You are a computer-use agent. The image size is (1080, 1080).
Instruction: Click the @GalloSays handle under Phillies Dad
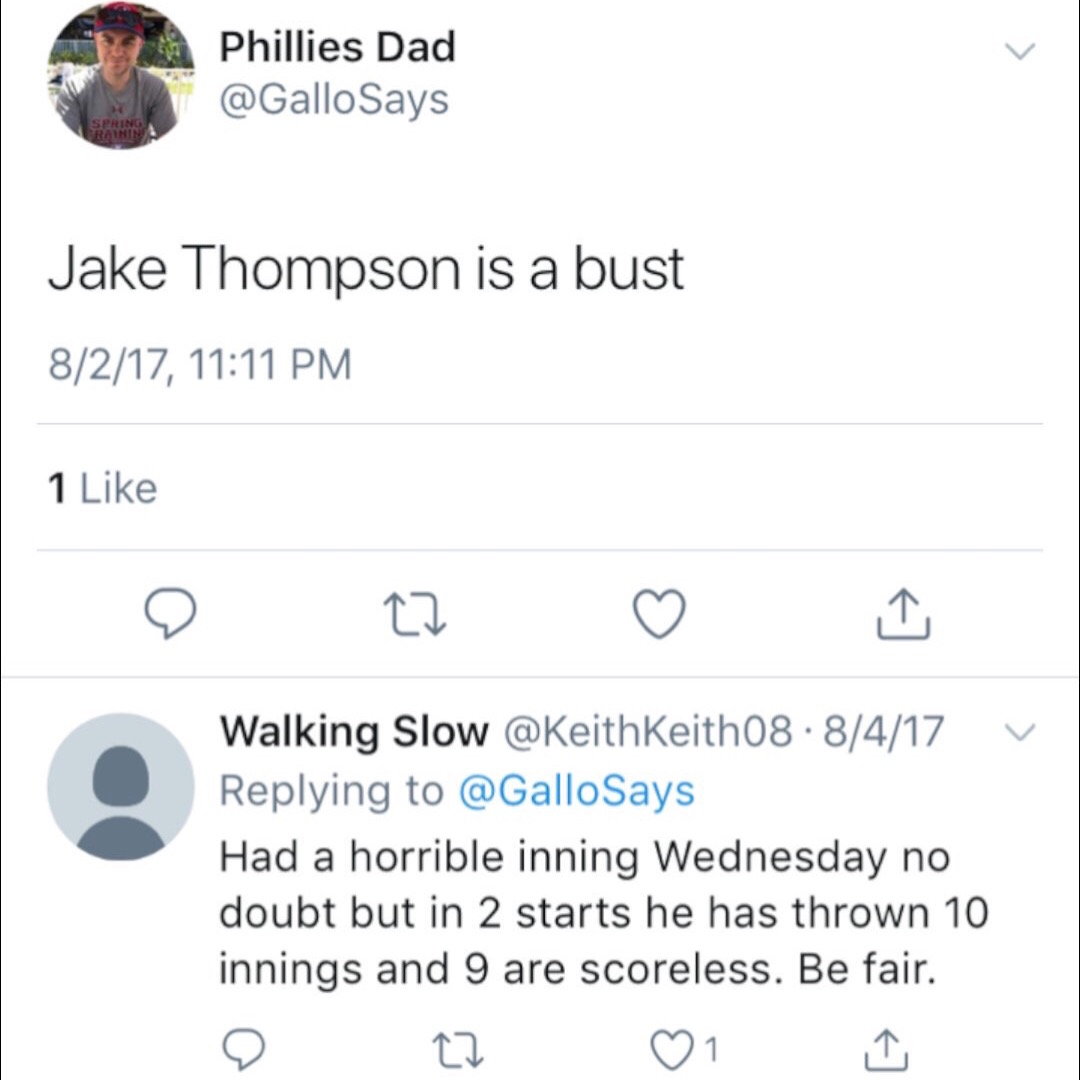334,99
